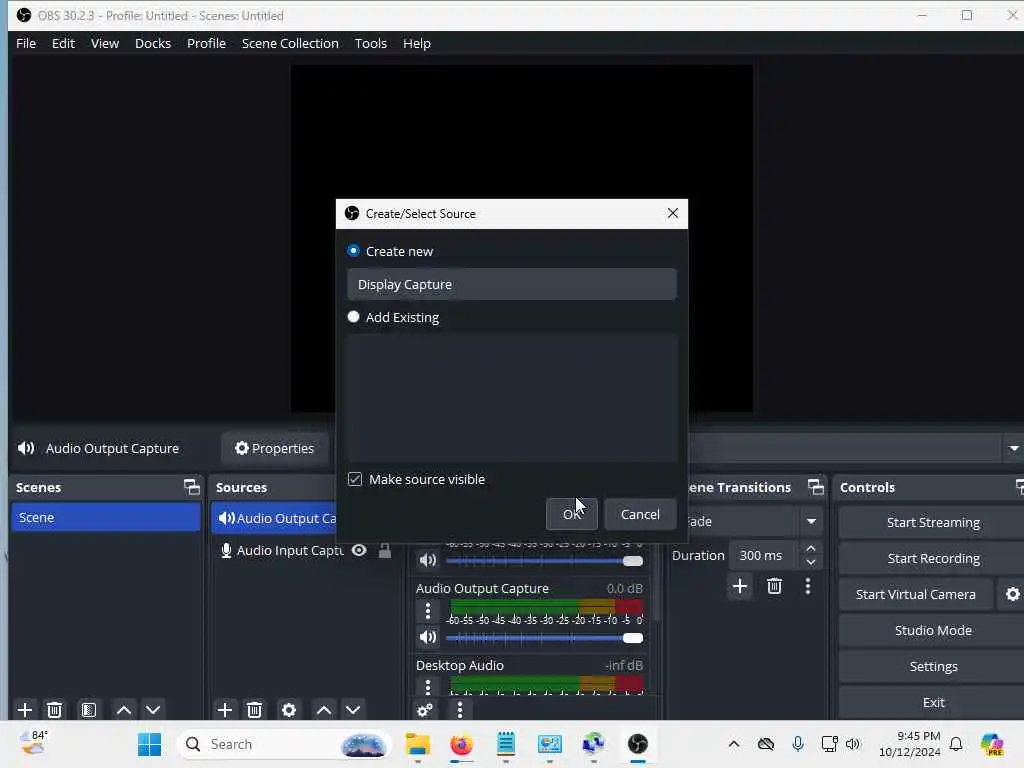
Task: Open transition properties three-dot menu
Action: click(x=808, y=586)
